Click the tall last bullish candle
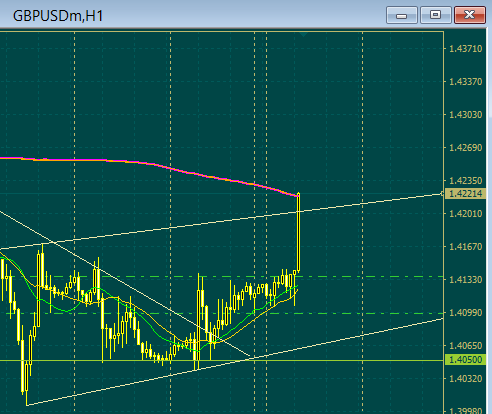Screen dimensions: 492x414 [298, 232]
